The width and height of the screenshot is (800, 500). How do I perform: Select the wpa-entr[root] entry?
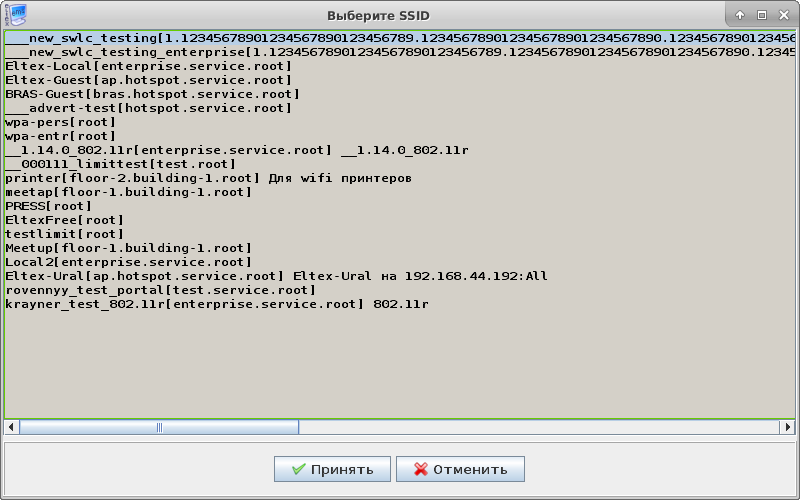400,136
